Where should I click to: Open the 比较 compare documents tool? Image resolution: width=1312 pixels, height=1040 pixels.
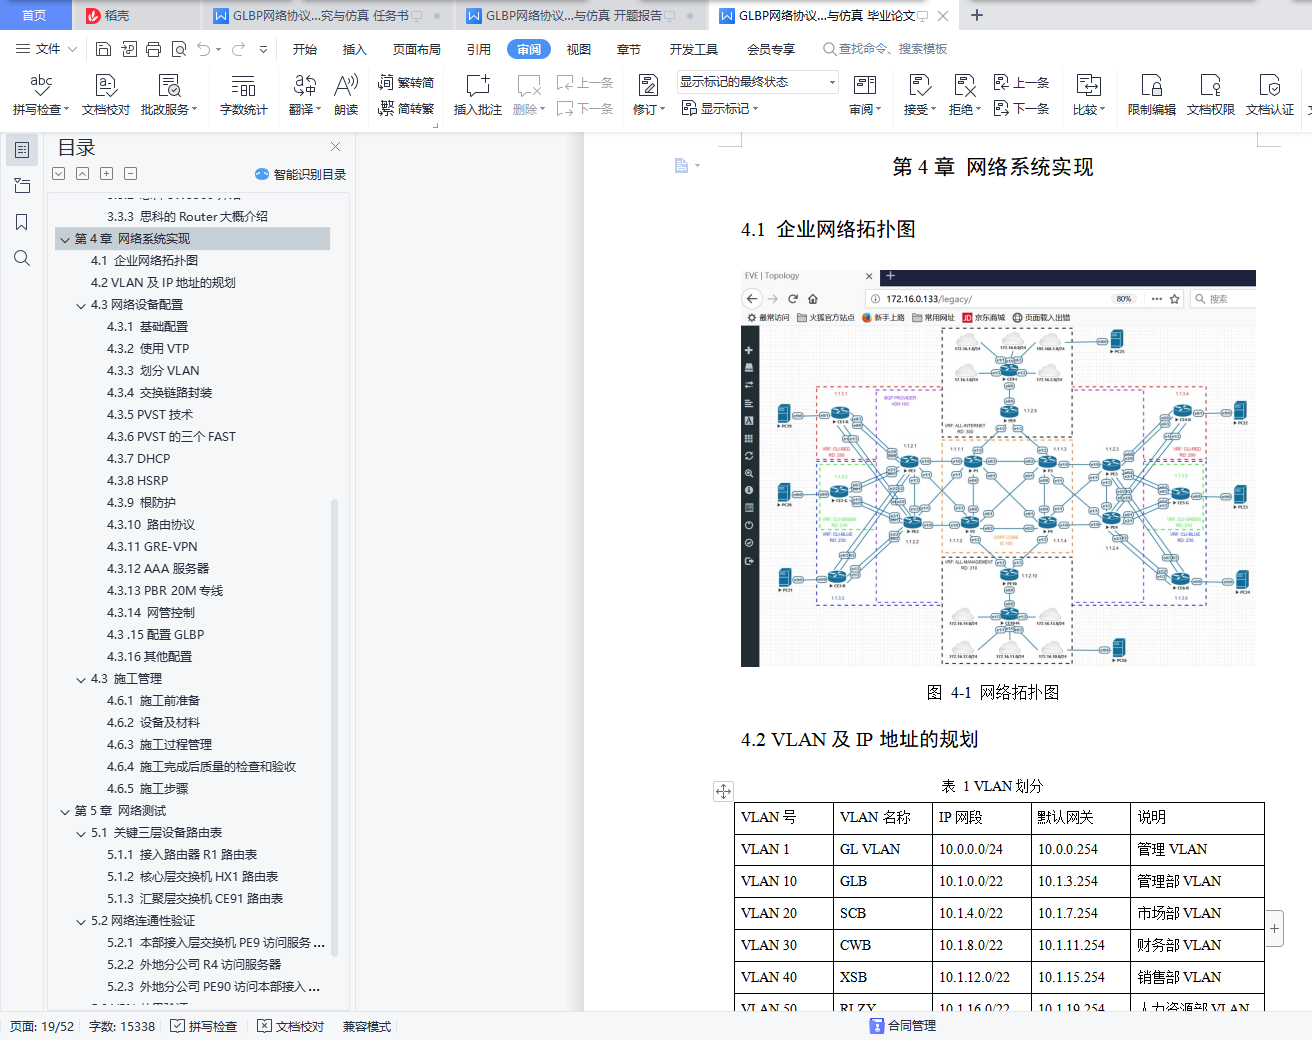(1089, 95)
